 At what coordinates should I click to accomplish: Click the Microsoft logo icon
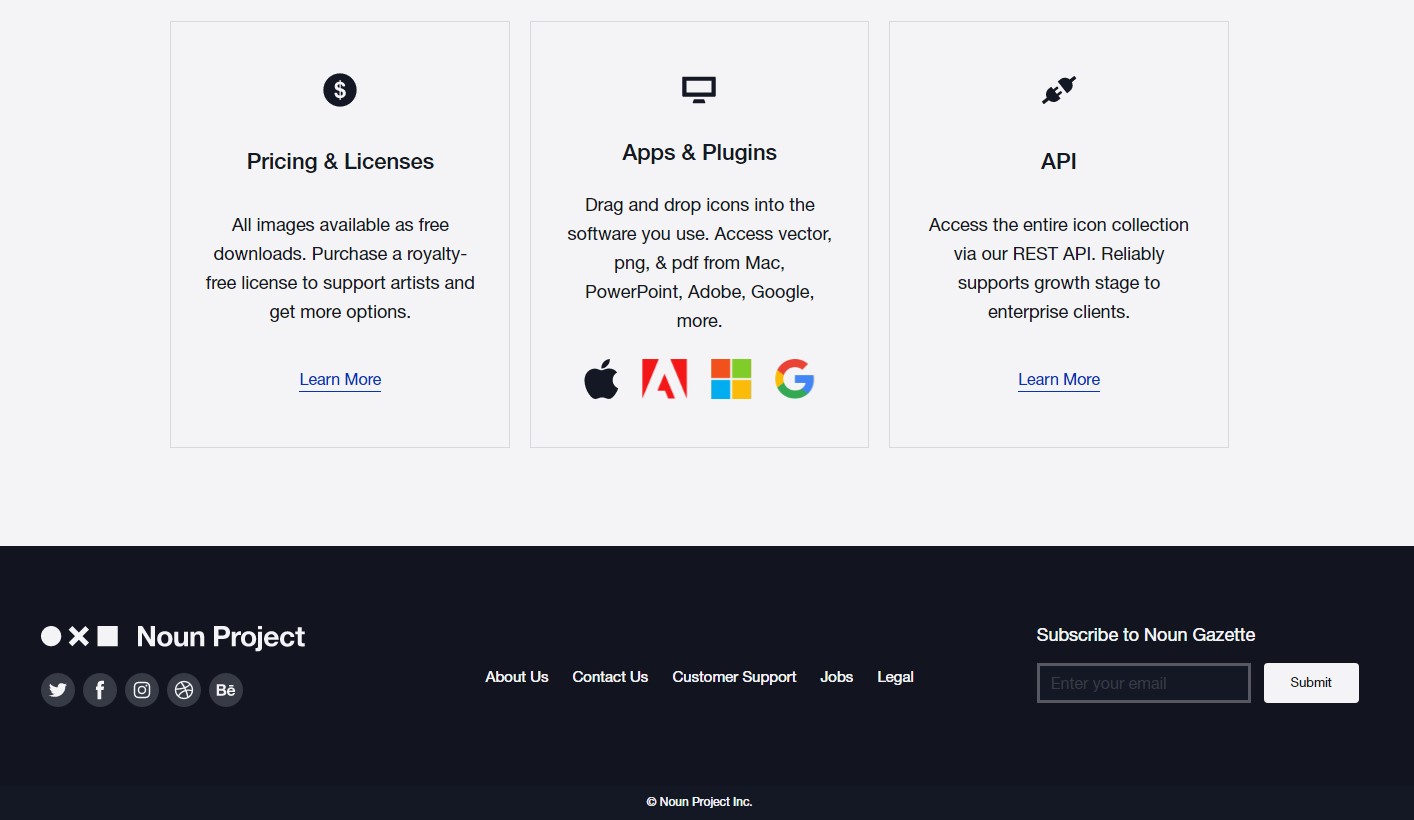point(731,380)
